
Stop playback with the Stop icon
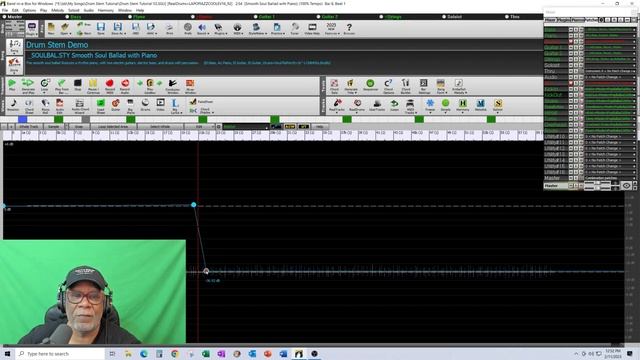point(78,85)
